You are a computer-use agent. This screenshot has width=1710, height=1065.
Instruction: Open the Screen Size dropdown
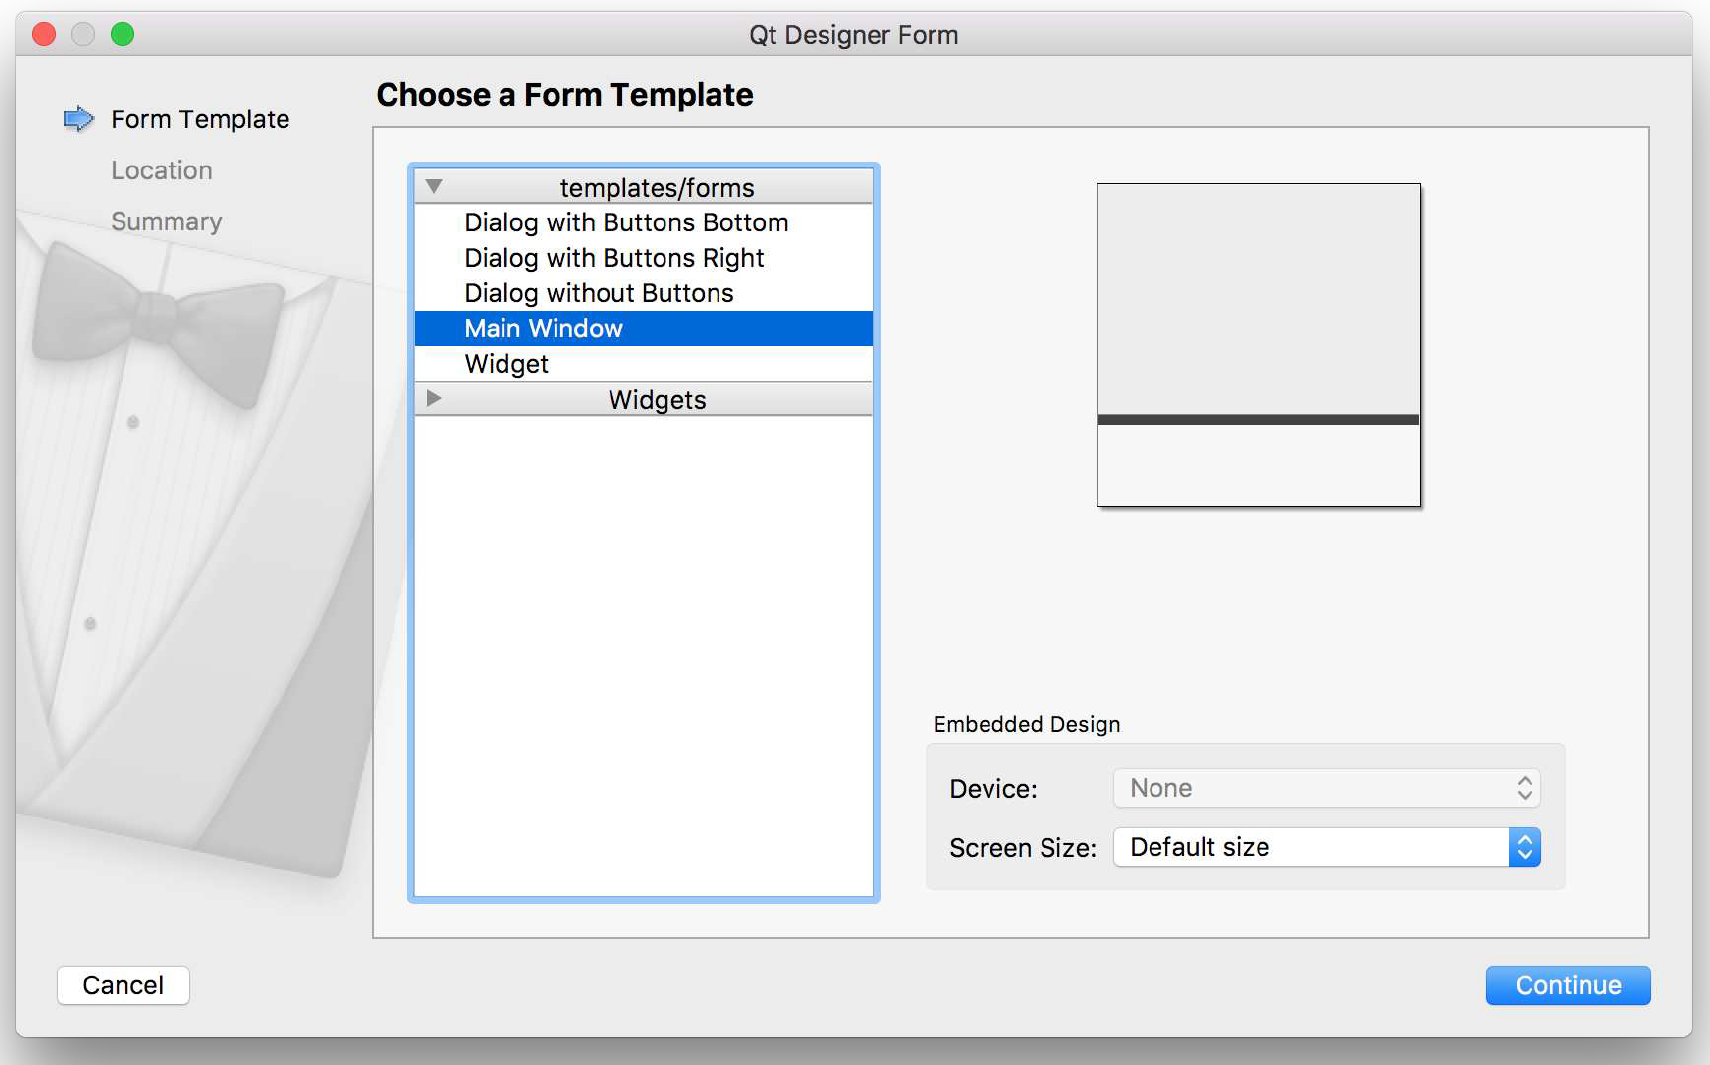1326,847
